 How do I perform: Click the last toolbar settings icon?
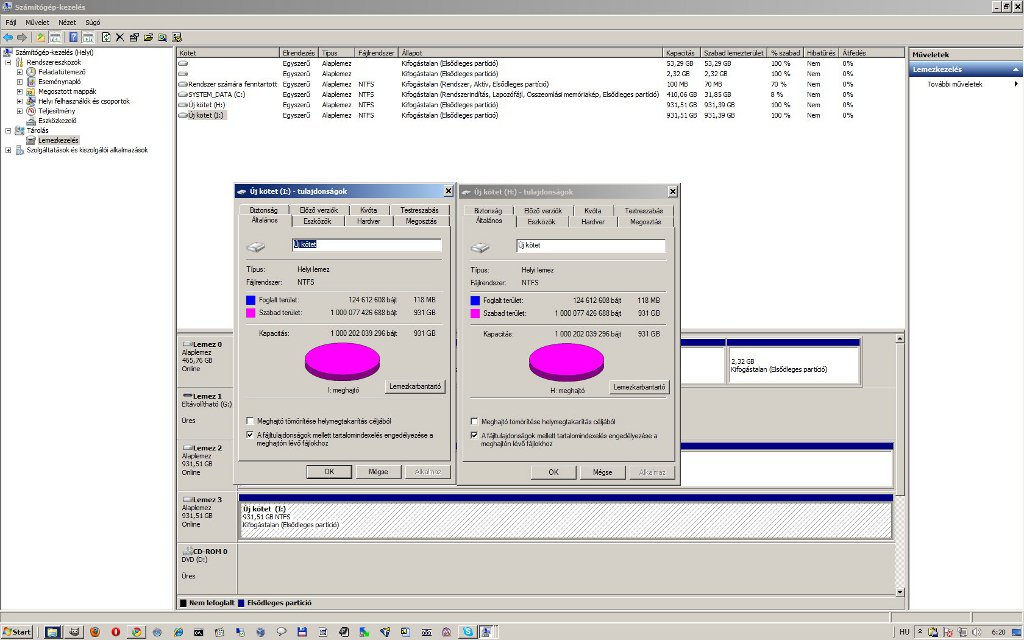[176, 37]
